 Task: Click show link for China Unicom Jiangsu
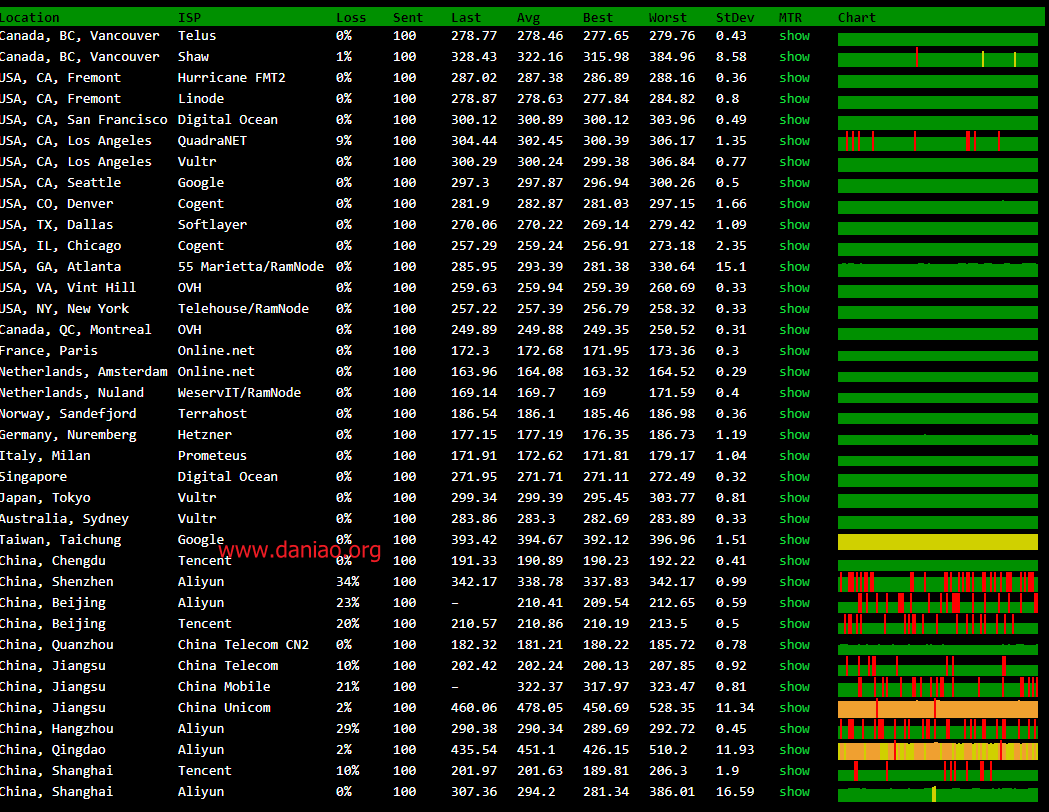(x=794, y=708)
